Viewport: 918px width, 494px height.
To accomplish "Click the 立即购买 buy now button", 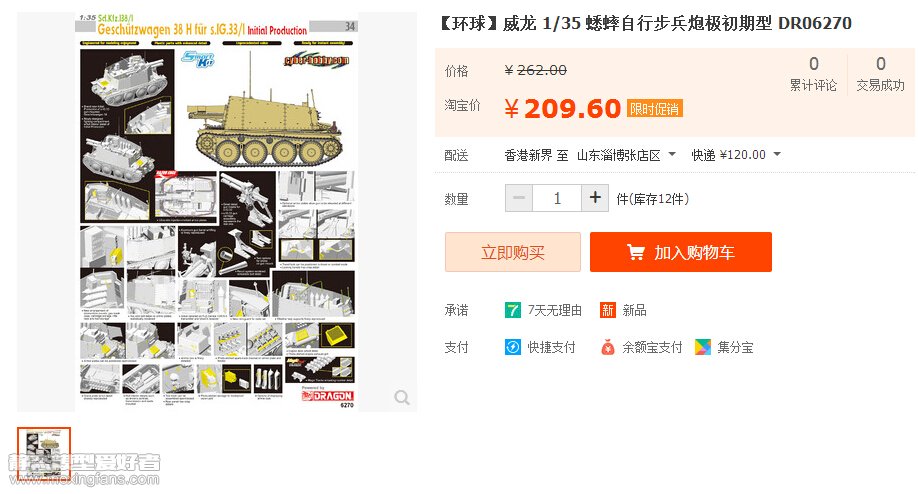I will pos(513,252).
